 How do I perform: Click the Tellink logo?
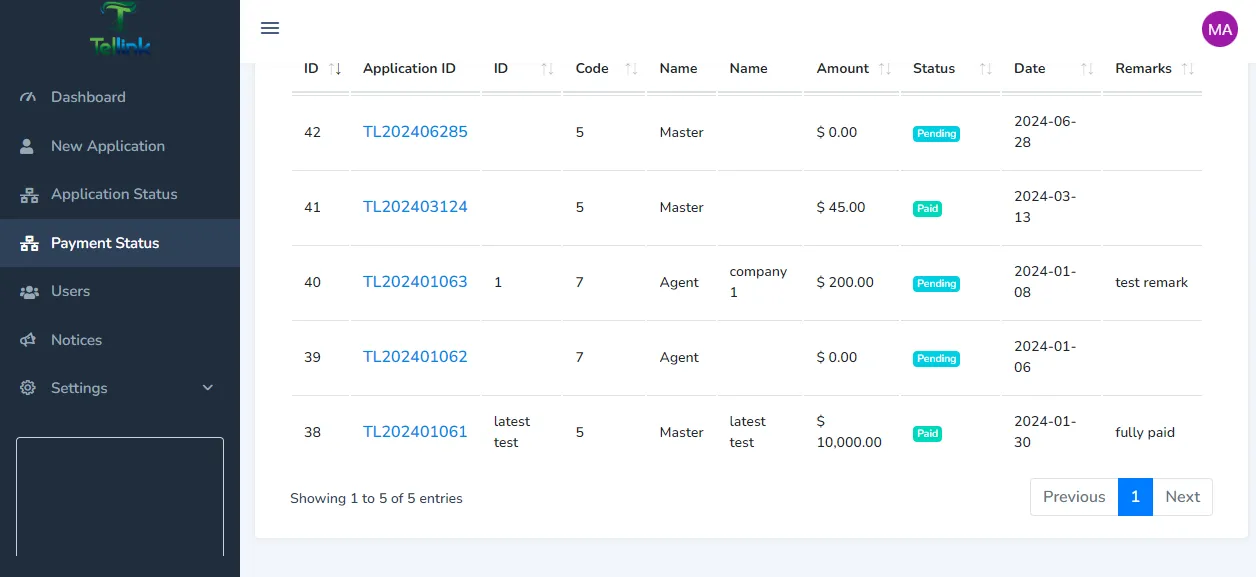(x=120, y=30)
